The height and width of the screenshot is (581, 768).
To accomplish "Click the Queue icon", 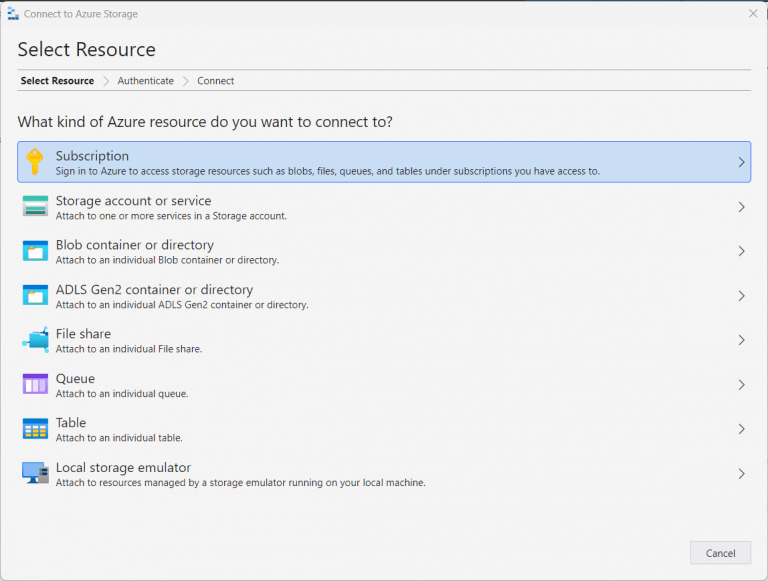I will 35,385.
